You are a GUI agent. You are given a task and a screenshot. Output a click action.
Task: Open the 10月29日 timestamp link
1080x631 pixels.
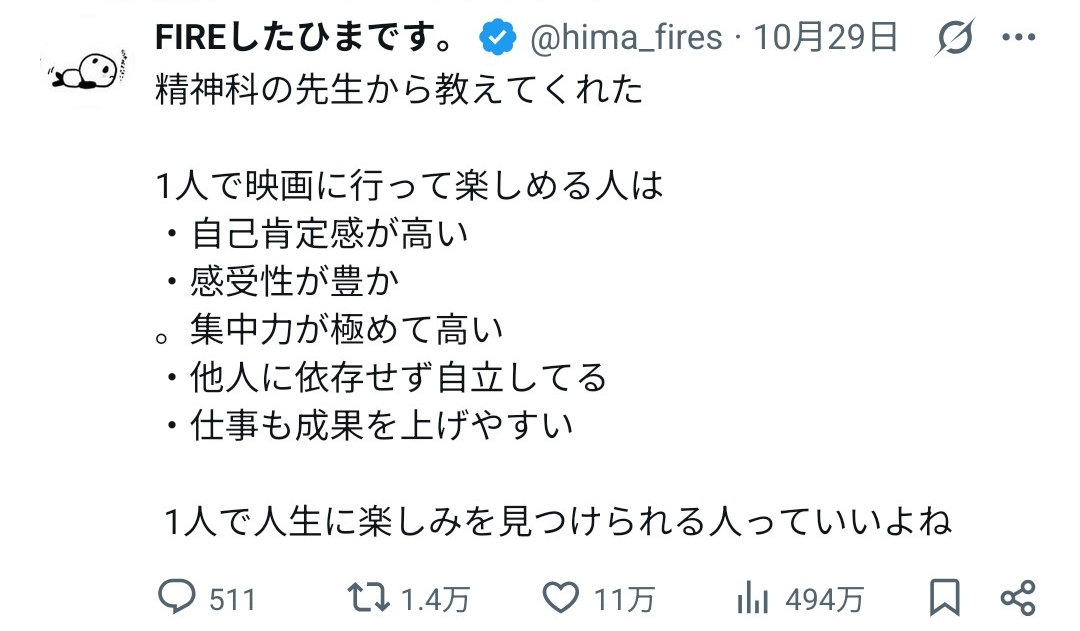pos(825,39)
